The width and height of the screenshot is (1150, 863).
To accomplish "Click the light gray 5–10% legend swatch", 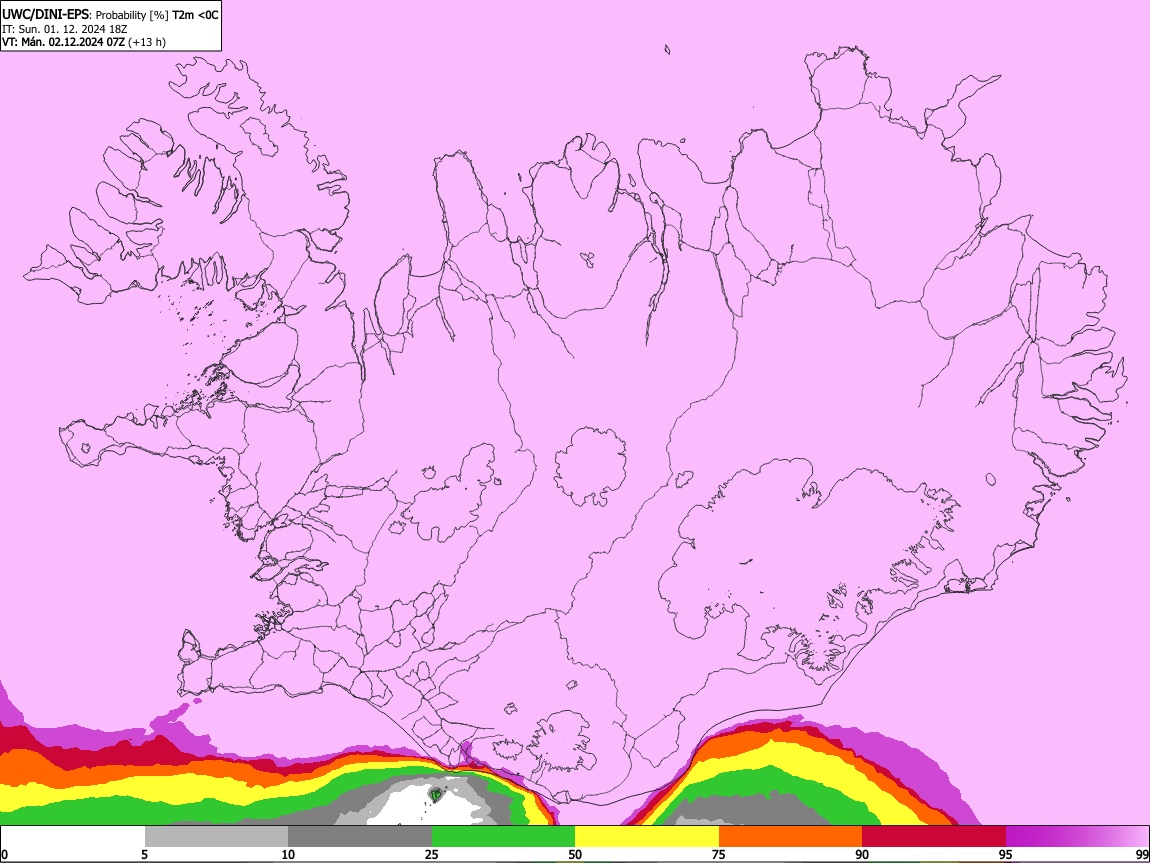I will tap(216, 836).
